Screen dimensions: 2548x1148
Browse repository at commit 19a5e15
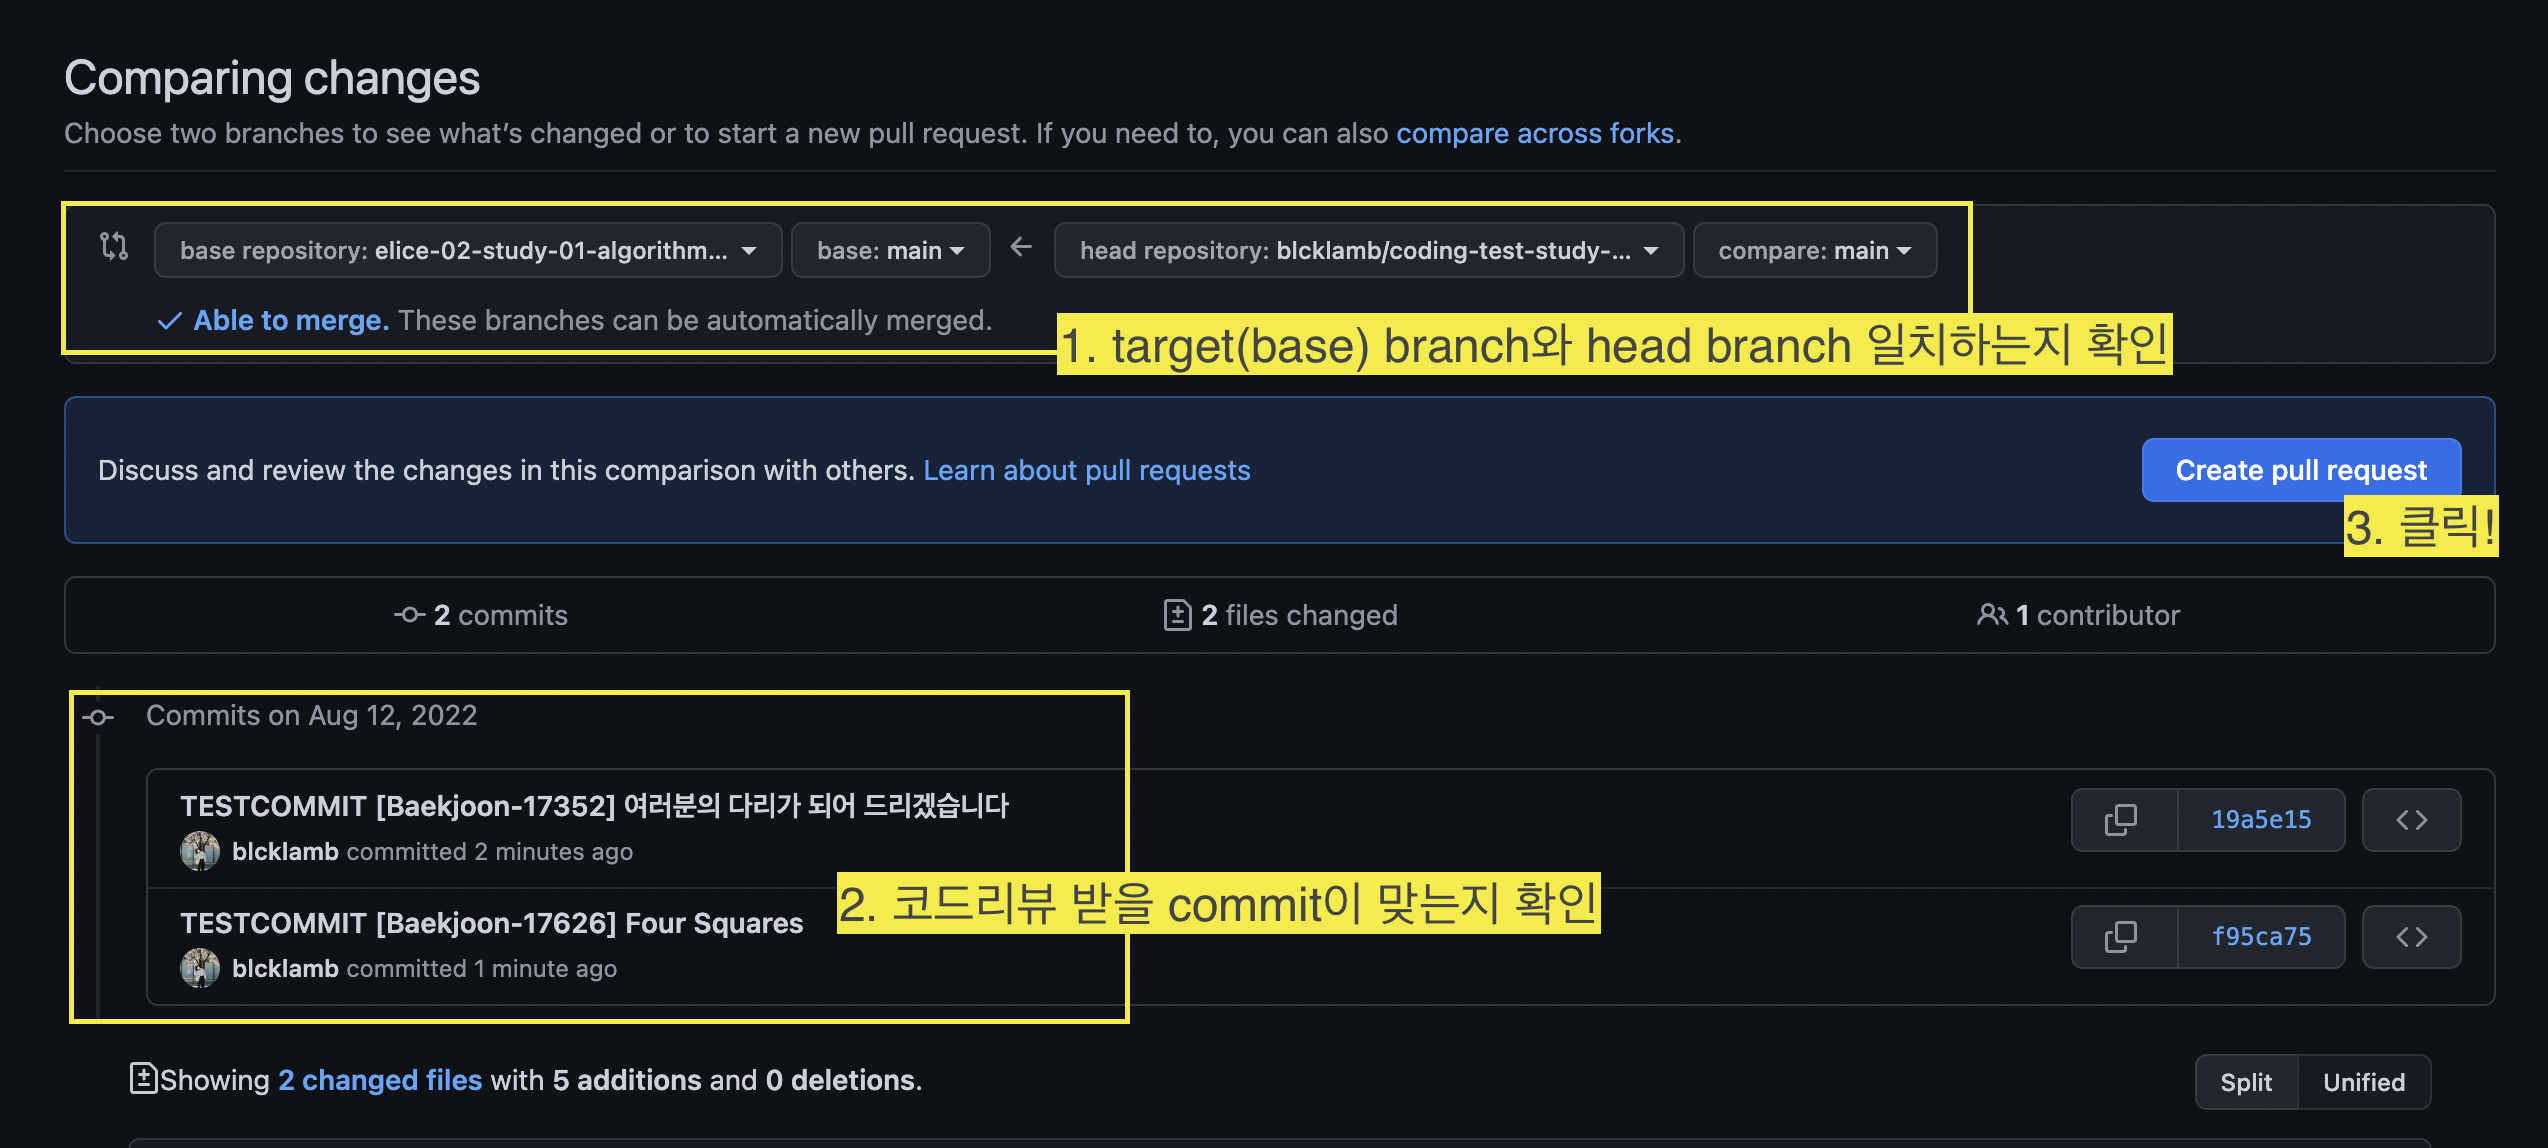[2411, 820]
